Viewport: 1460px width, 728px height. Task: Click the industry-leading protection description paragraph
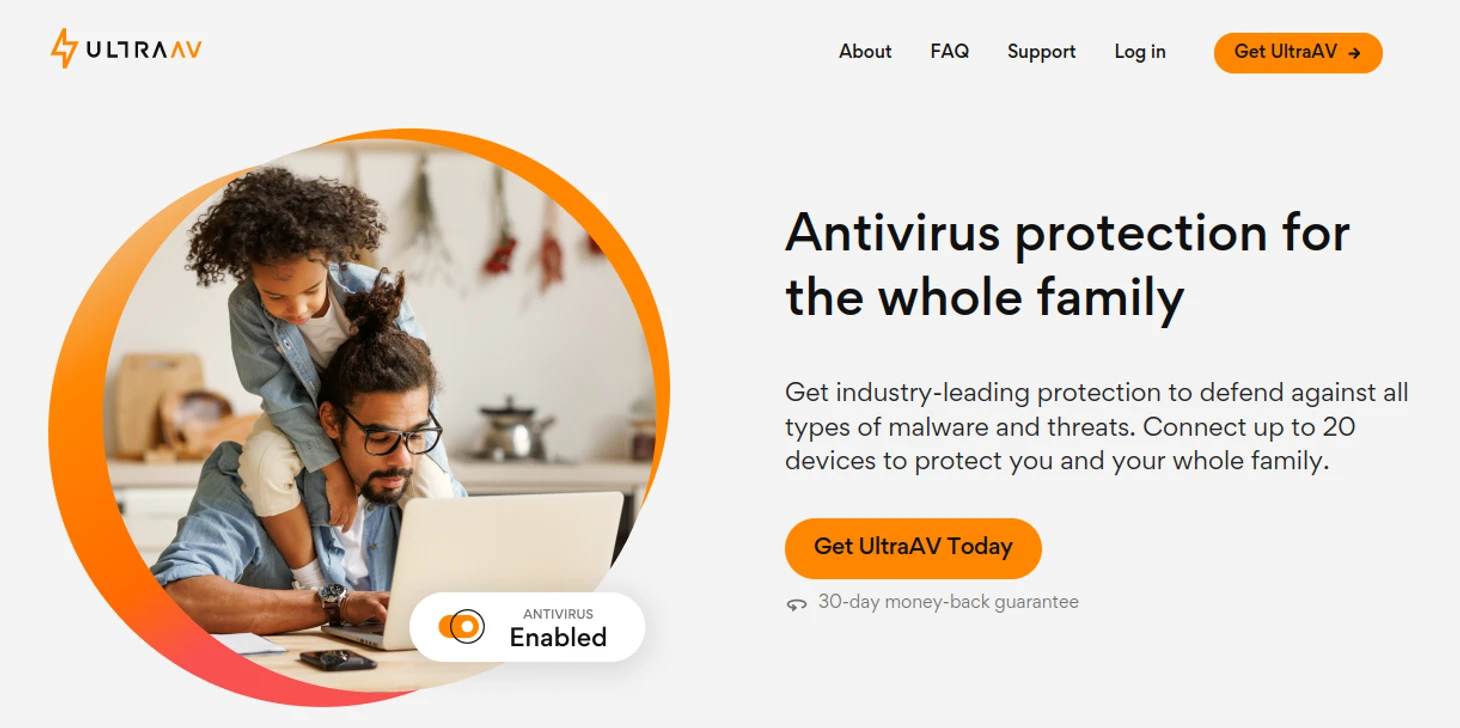(x=1097, y=427)
